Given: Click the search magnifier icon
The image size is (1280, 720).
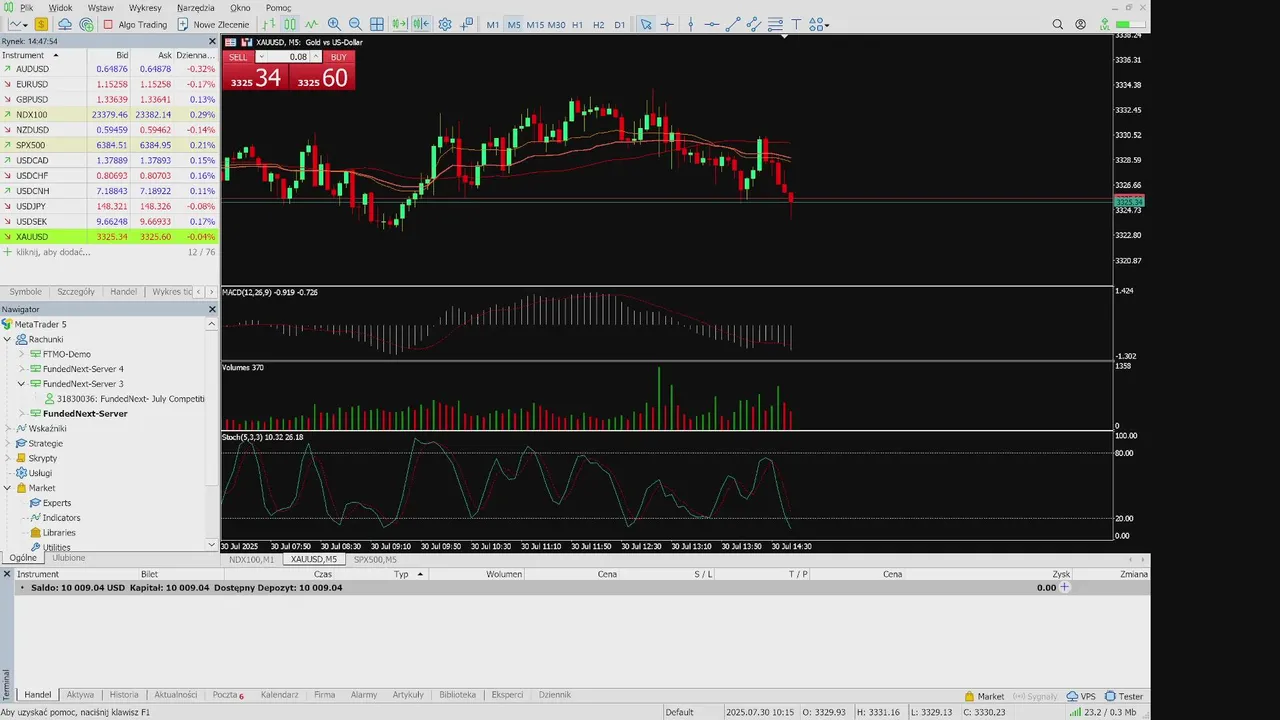Looking at the screenshot, I should point(1058,24).
